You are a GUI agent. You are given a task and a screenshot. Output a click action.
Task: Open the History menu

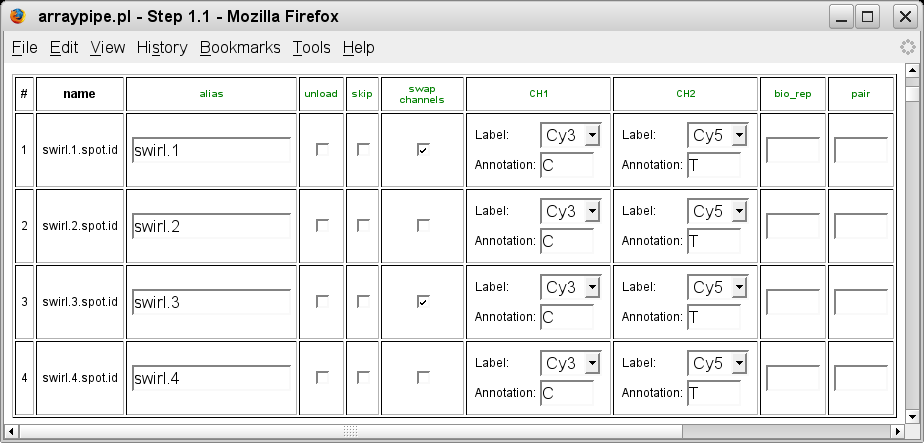pos(162,48)
